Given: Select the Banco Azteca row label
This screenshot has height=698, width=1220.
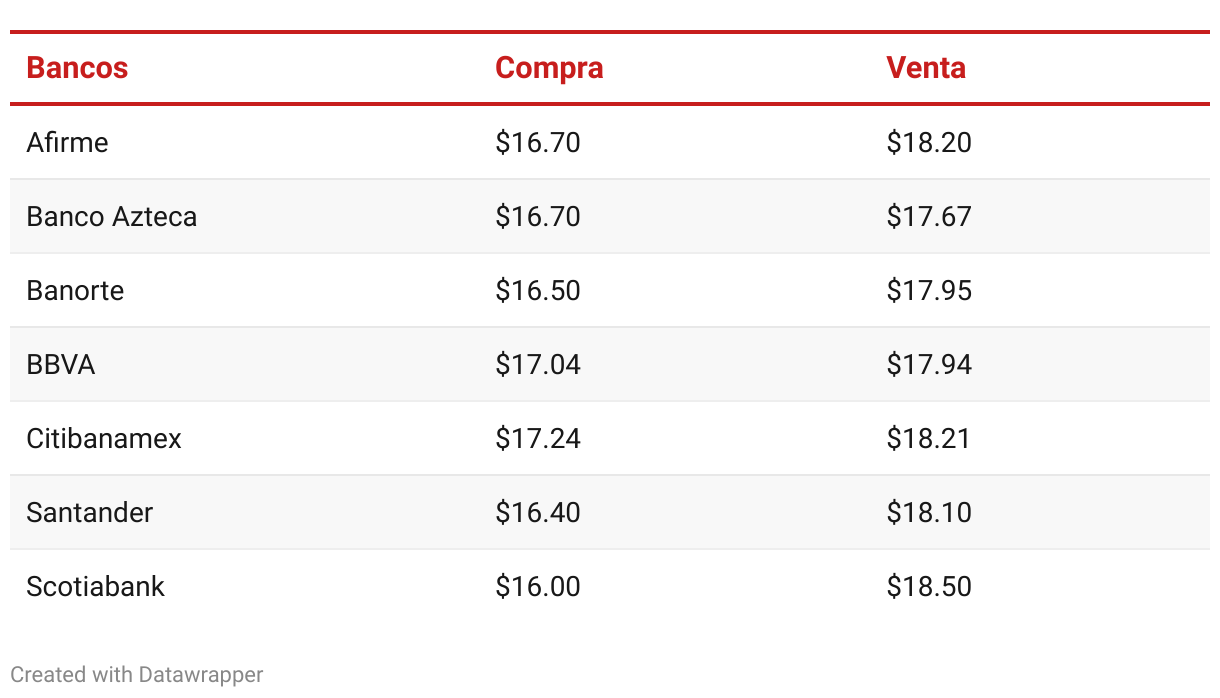Looking at the screenshot, I should click(112, 216).
